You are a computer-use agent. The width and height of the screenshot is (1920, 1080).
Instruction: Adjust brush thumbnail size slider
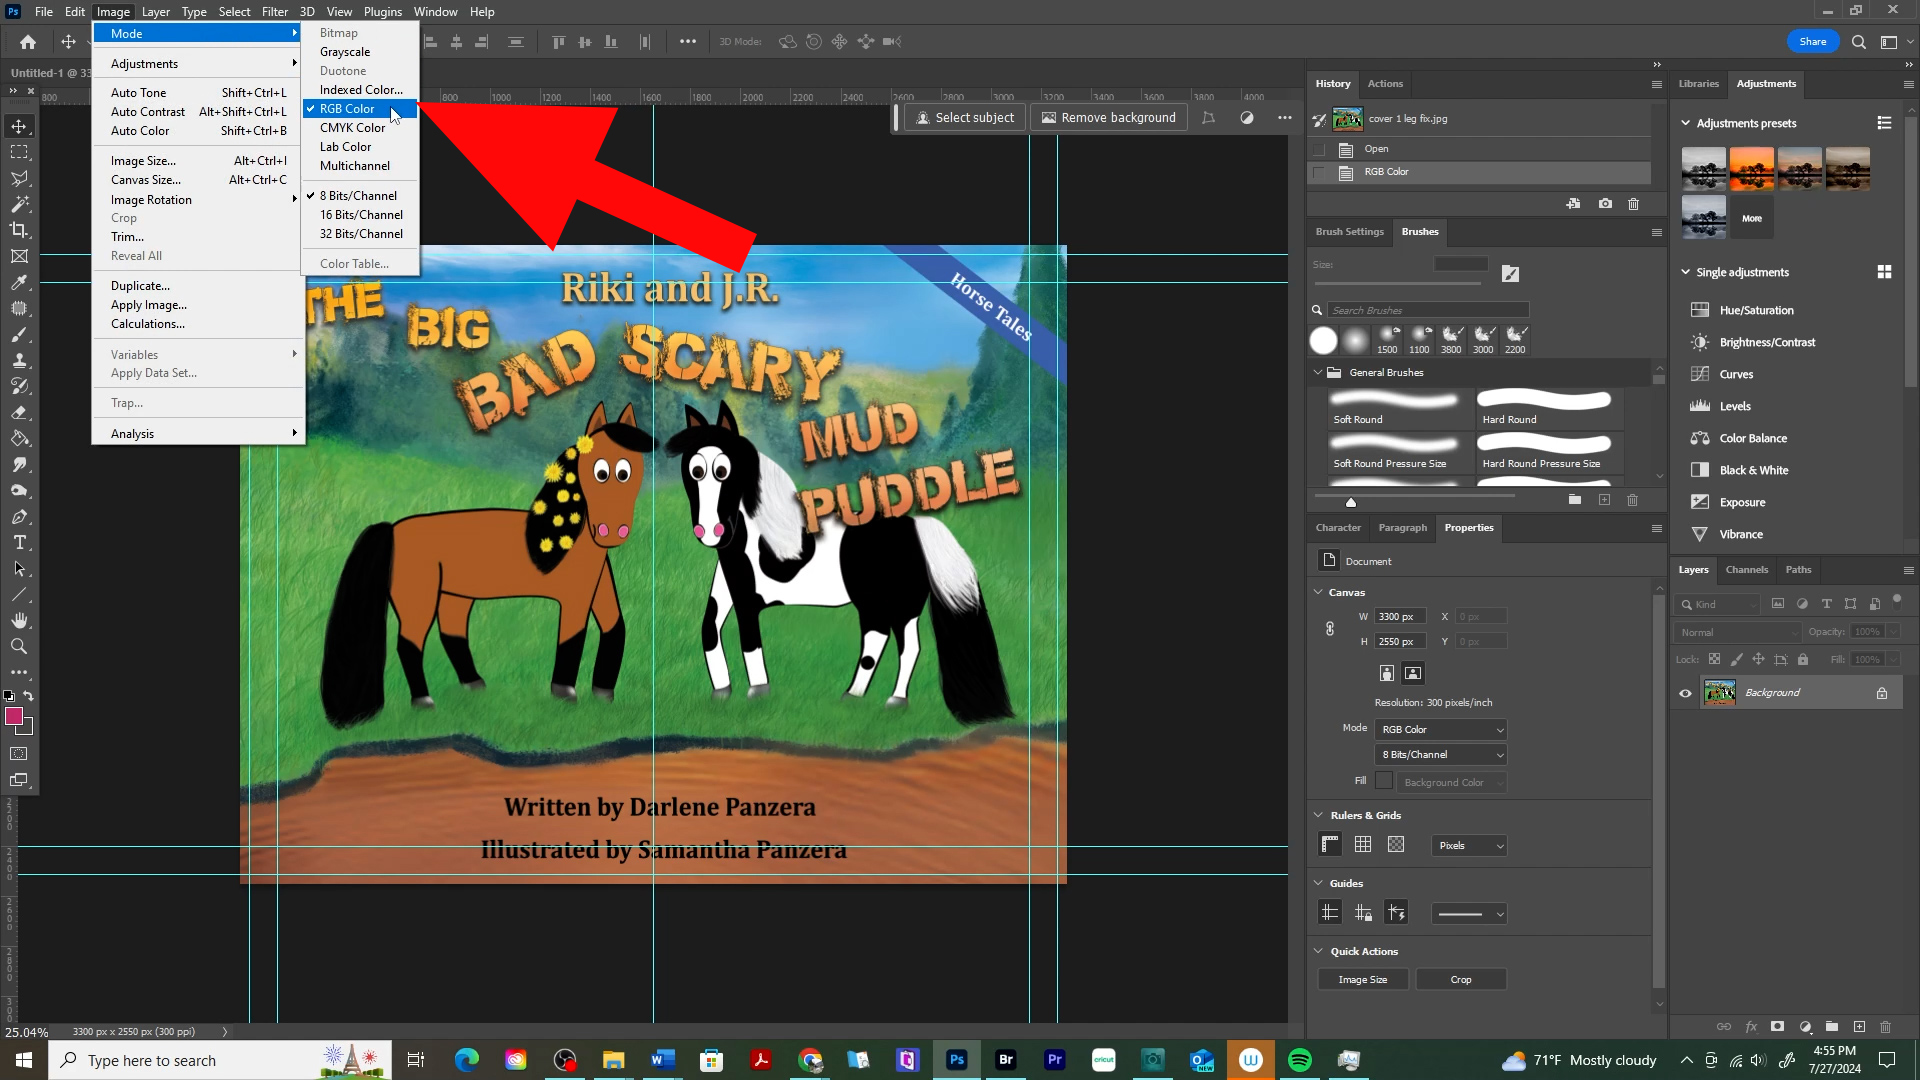tap(1351, 502)
